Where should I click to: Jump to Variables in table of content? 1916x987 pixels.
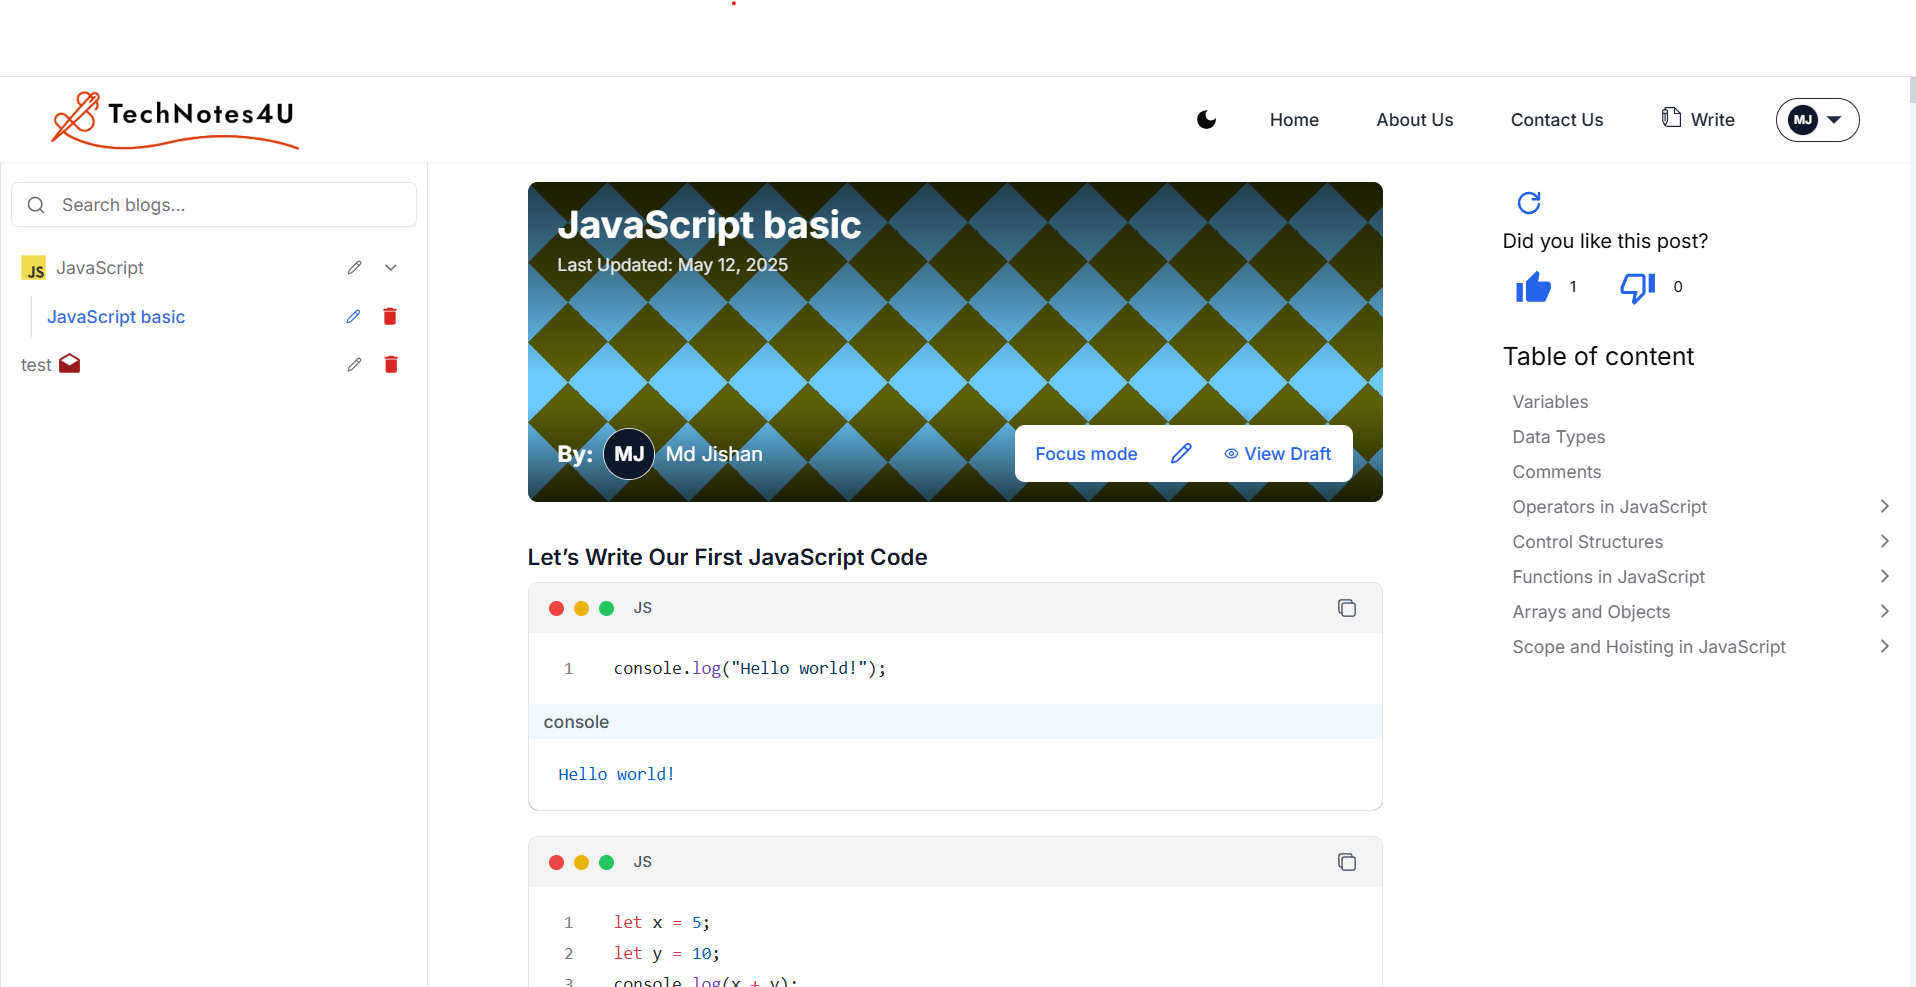click(x=1550, y=402)
